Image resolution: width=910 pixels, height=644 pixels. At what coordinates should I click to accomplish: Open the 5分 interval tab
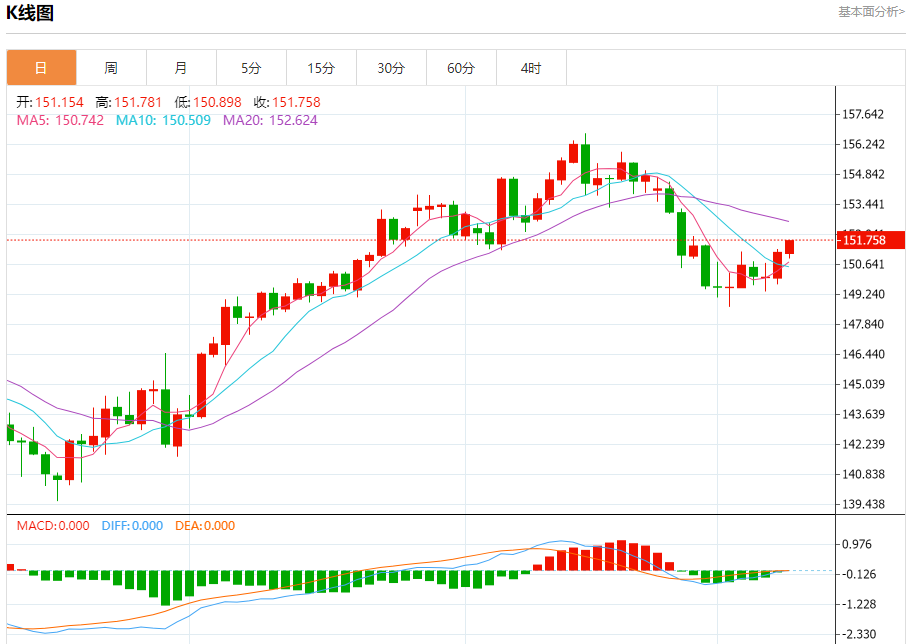pos(251,68)
